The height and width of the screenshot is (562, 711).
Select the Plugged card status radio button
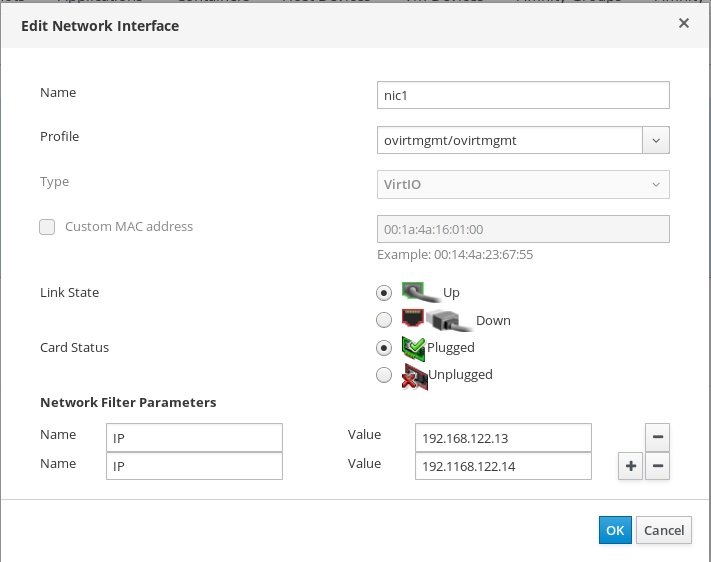pos(384,349)
